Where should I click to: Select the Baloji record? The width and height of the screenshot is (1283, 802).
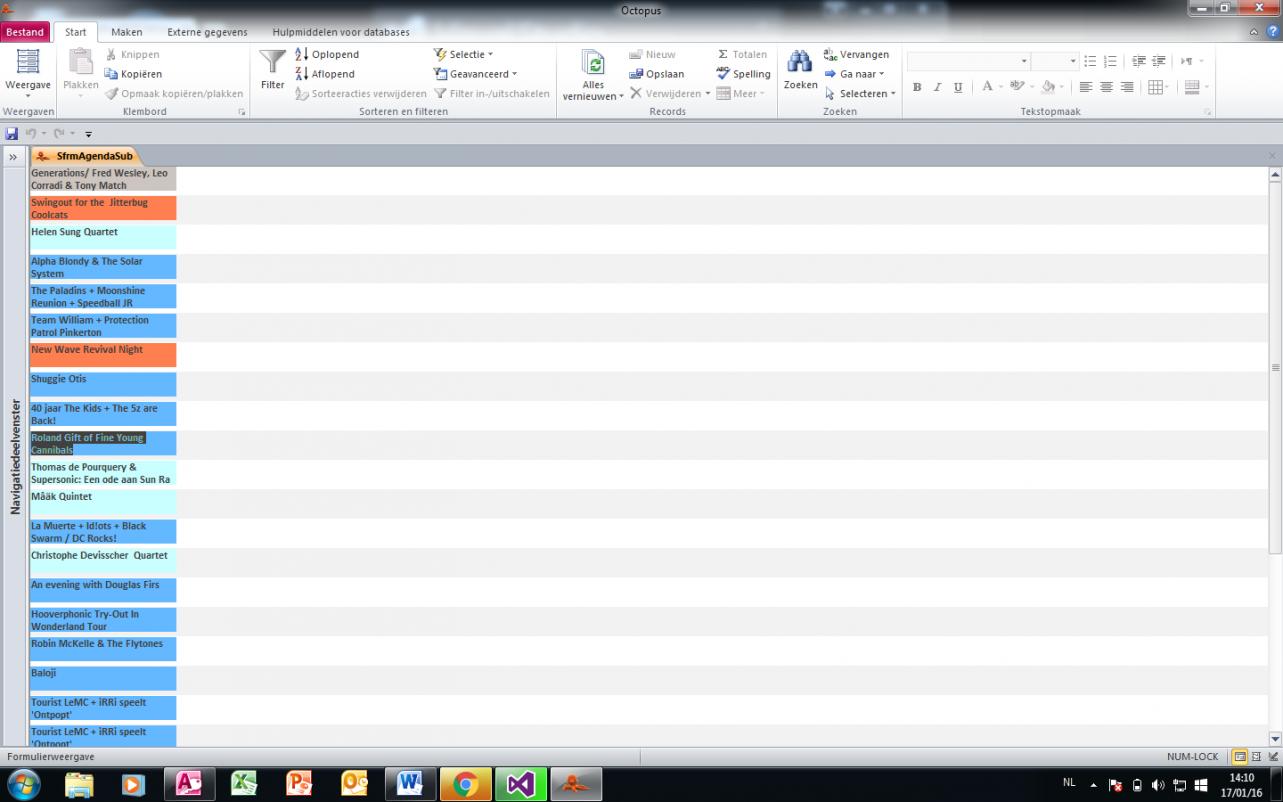pos(103,678)
